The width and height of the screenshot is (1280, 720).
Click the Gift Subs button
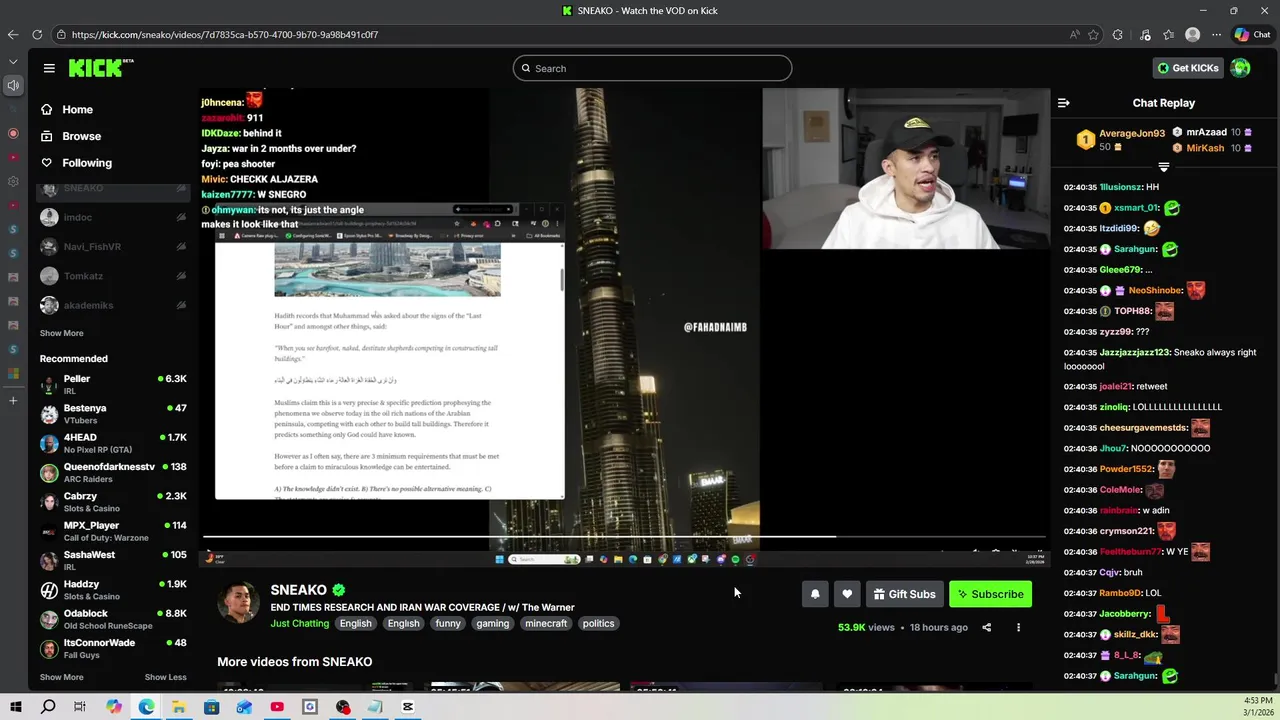904,594
